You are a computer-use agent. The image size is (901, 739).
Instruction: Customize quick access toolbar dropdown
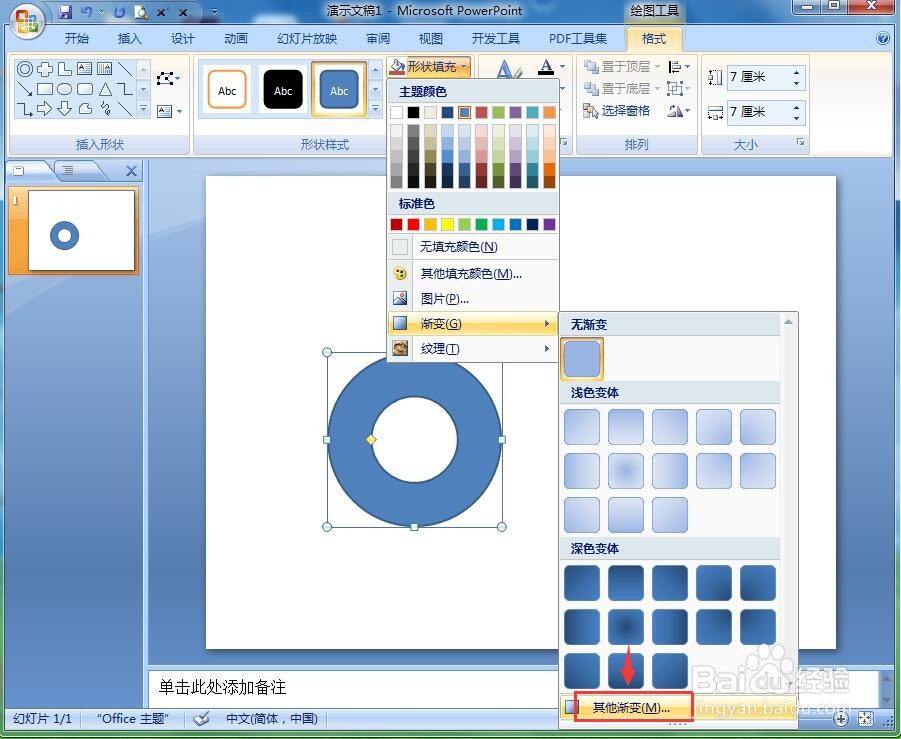(x=214, y=11)
